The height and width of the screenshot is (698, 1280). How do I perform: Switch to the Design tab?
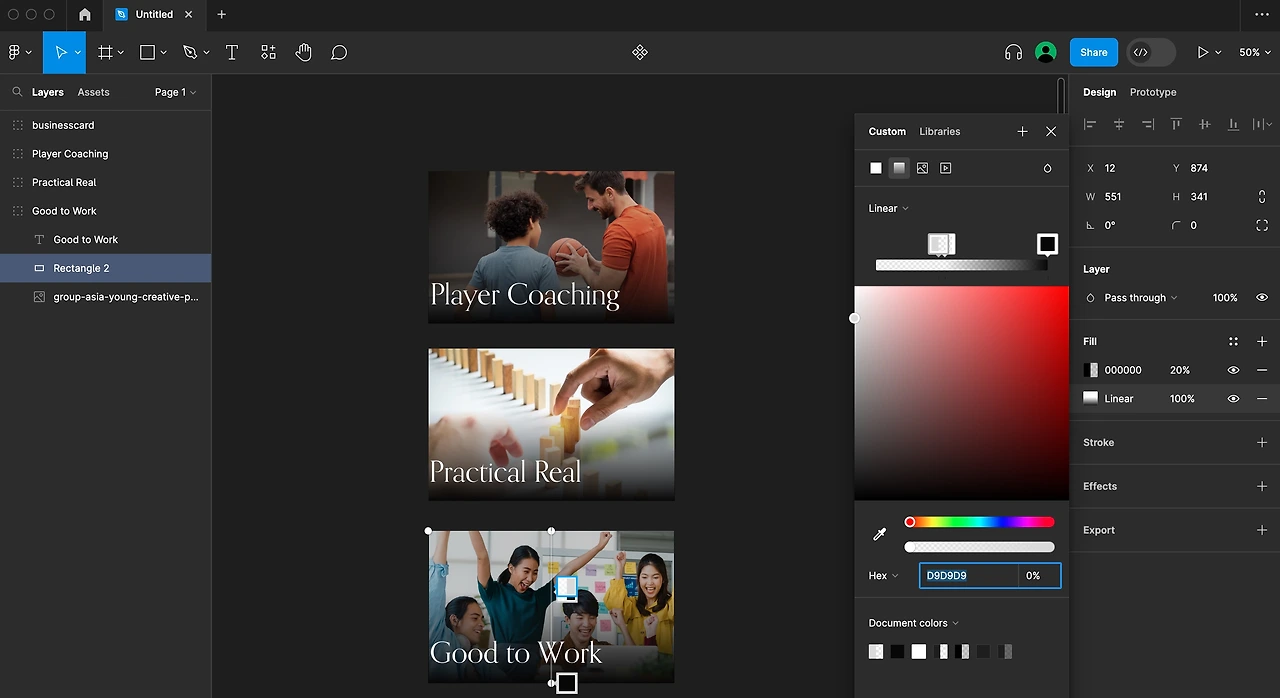point(1099,92)
